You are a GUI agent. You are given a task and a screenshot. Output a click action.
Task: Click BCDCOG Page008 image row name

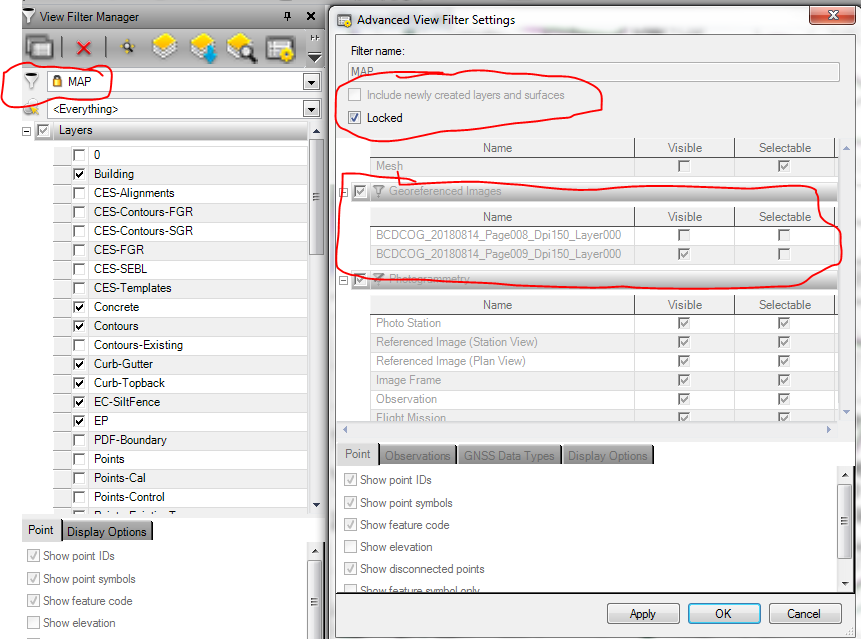pyautogui.click(x=499, y=235)
